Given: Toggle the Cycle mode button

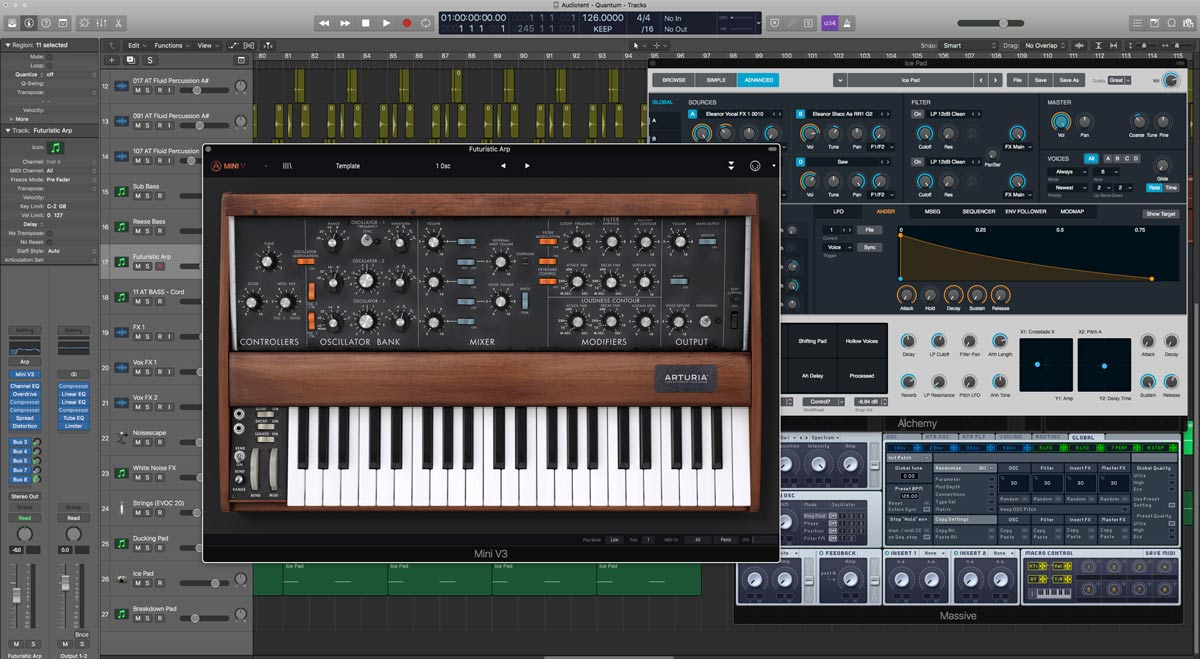Looking at the screenshot, I should point(427,22).
